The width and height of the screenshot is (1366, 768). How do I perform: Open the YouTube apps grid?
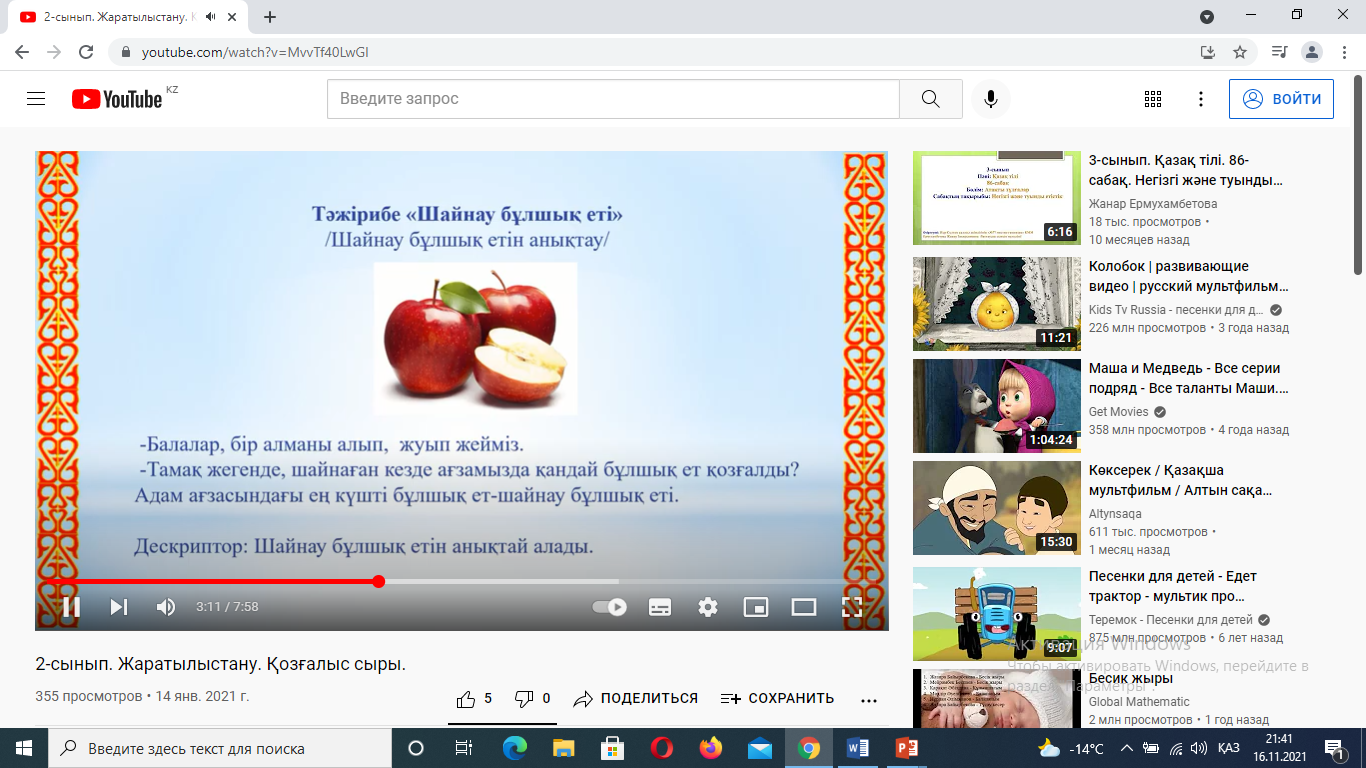(1153, 99)
